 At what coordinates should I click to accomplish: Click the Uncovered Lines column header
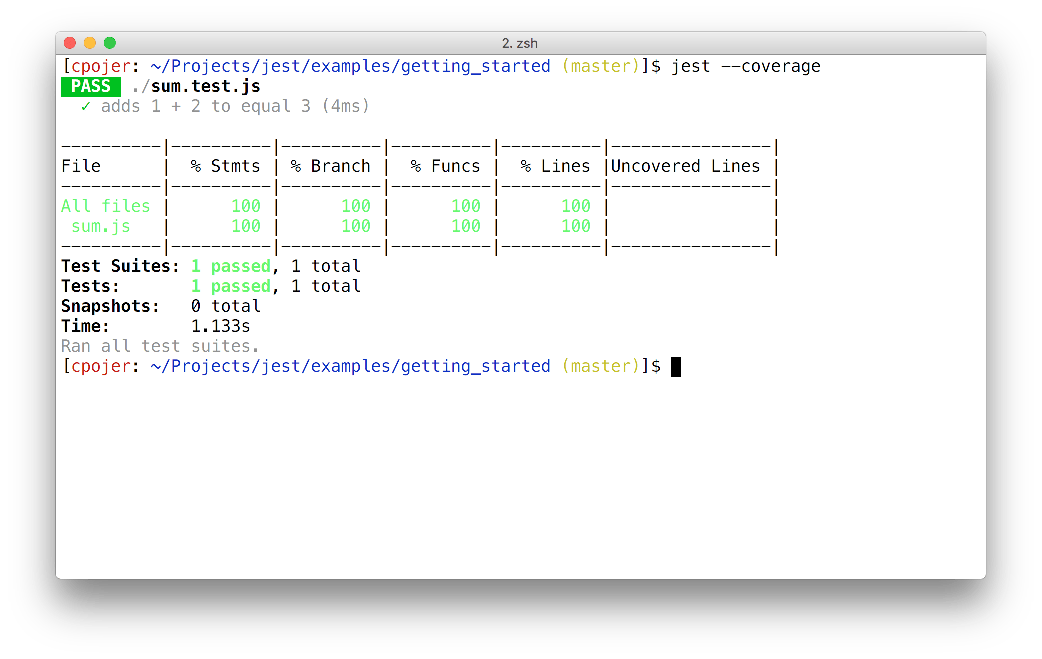point(685,166)
